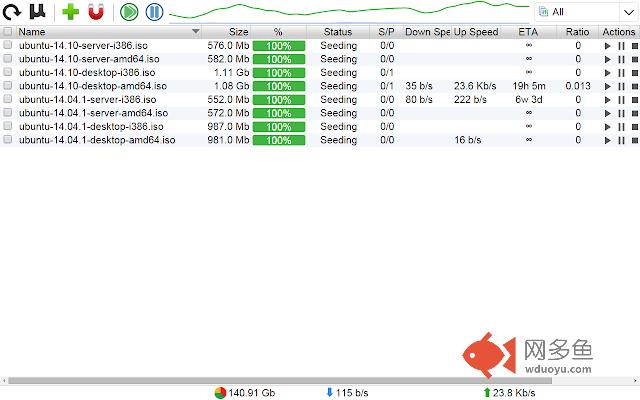Start the ubuntu-14.10-server-amd64.iso torrent
This screenshot has width=640, height=400.
coord(608,60)
